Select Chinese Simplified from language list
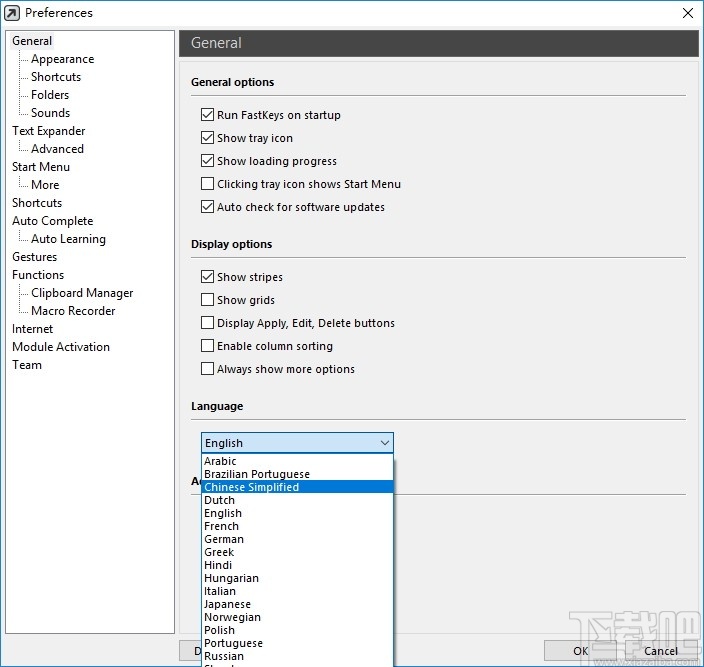704x667 pixels. [x=252, y=487]
